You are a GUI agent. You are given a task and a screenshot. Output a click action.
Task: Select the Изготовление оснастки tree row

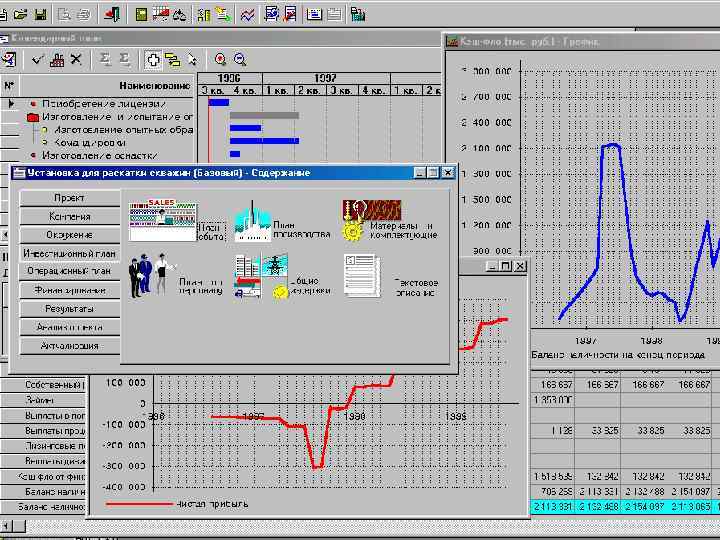[x=100, y=156]
